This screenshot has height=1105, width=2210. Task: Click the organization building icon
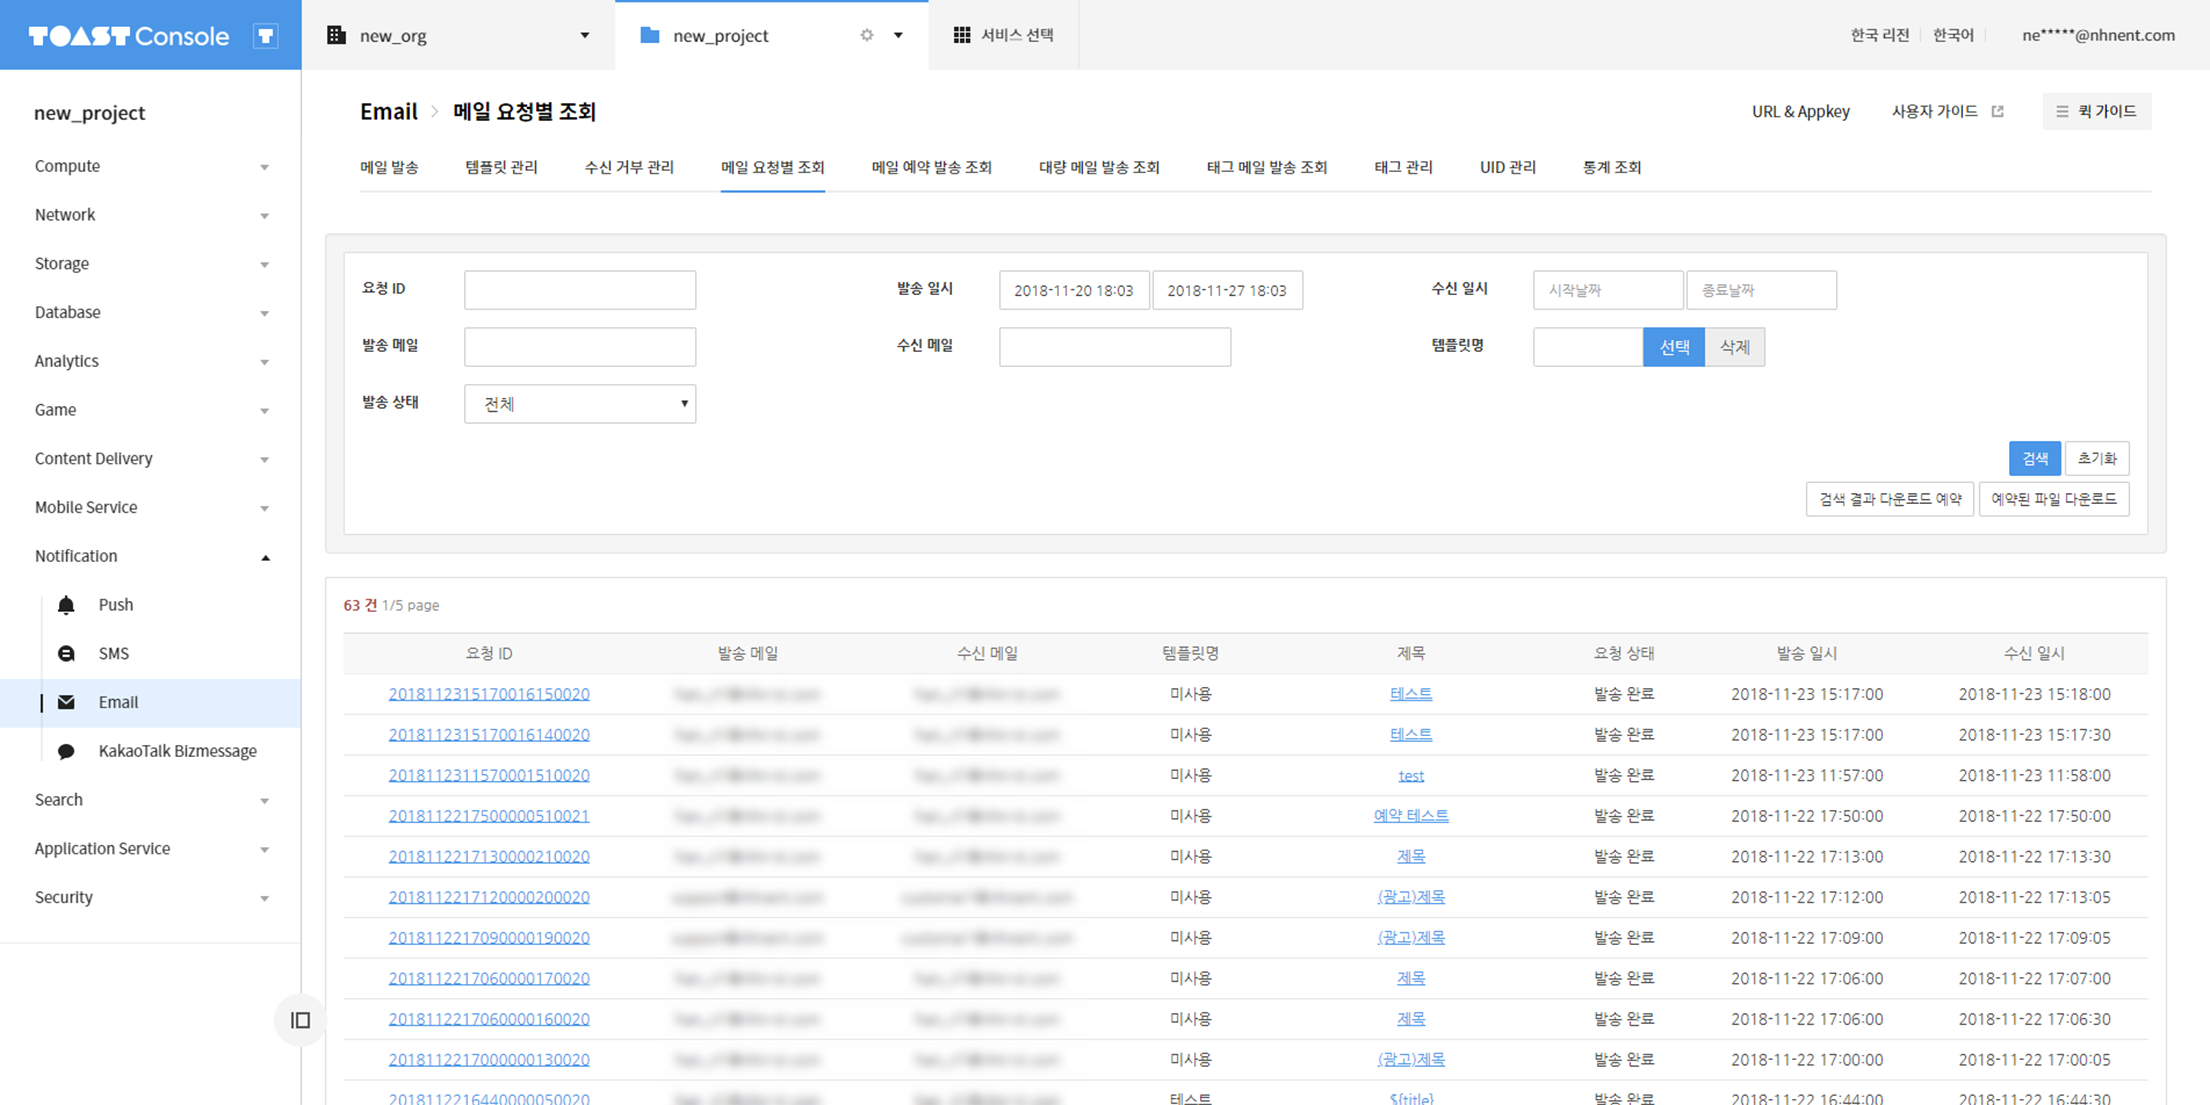click(336, 35)
